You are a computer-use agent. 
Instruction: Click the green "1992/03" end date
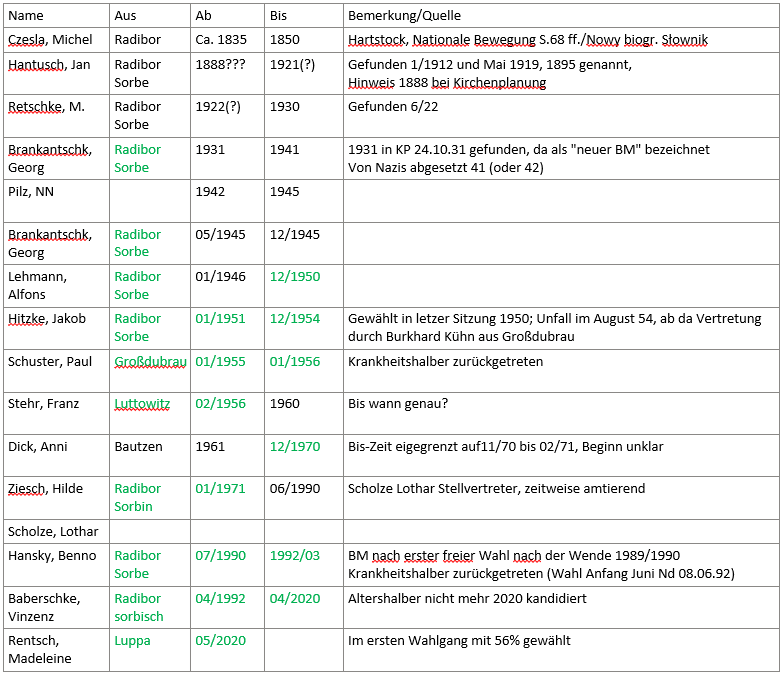295,556
